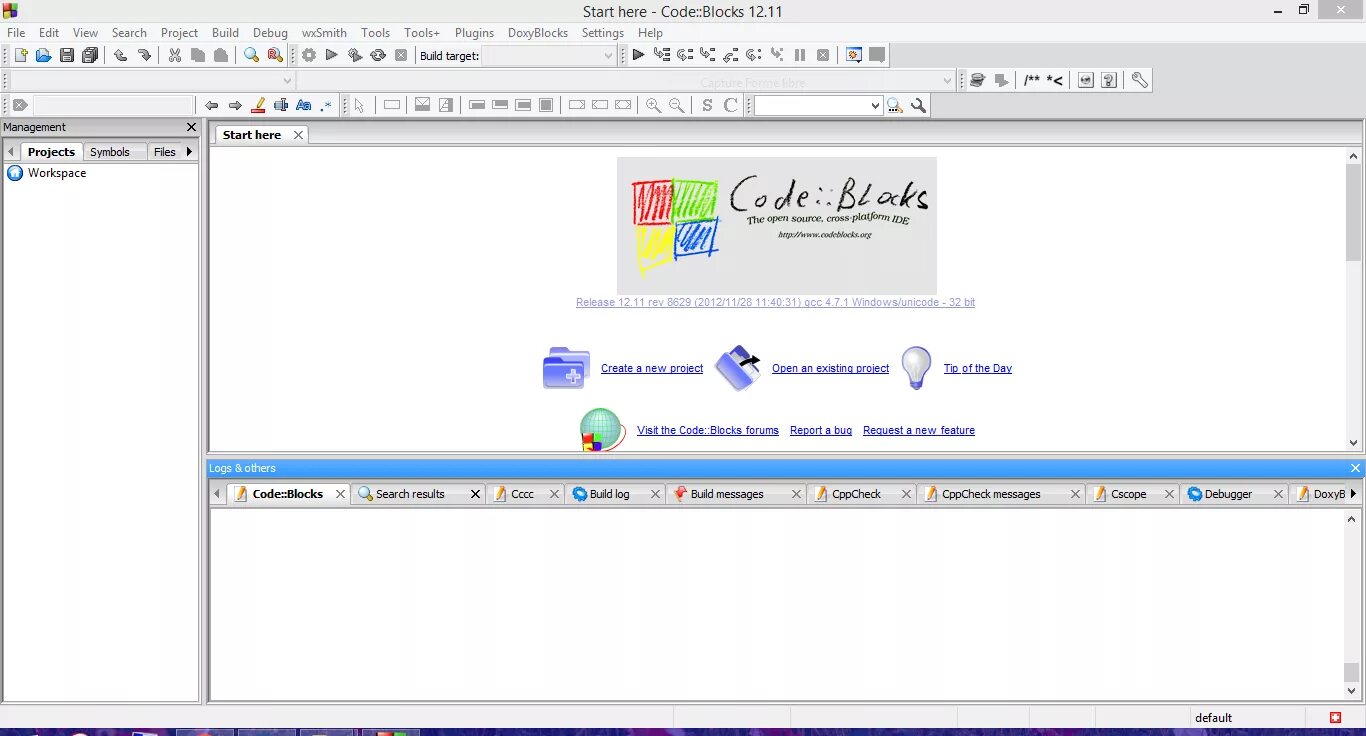Click the Save all files icon
This screenshot has height=736, width=1366.
(90, 55)
